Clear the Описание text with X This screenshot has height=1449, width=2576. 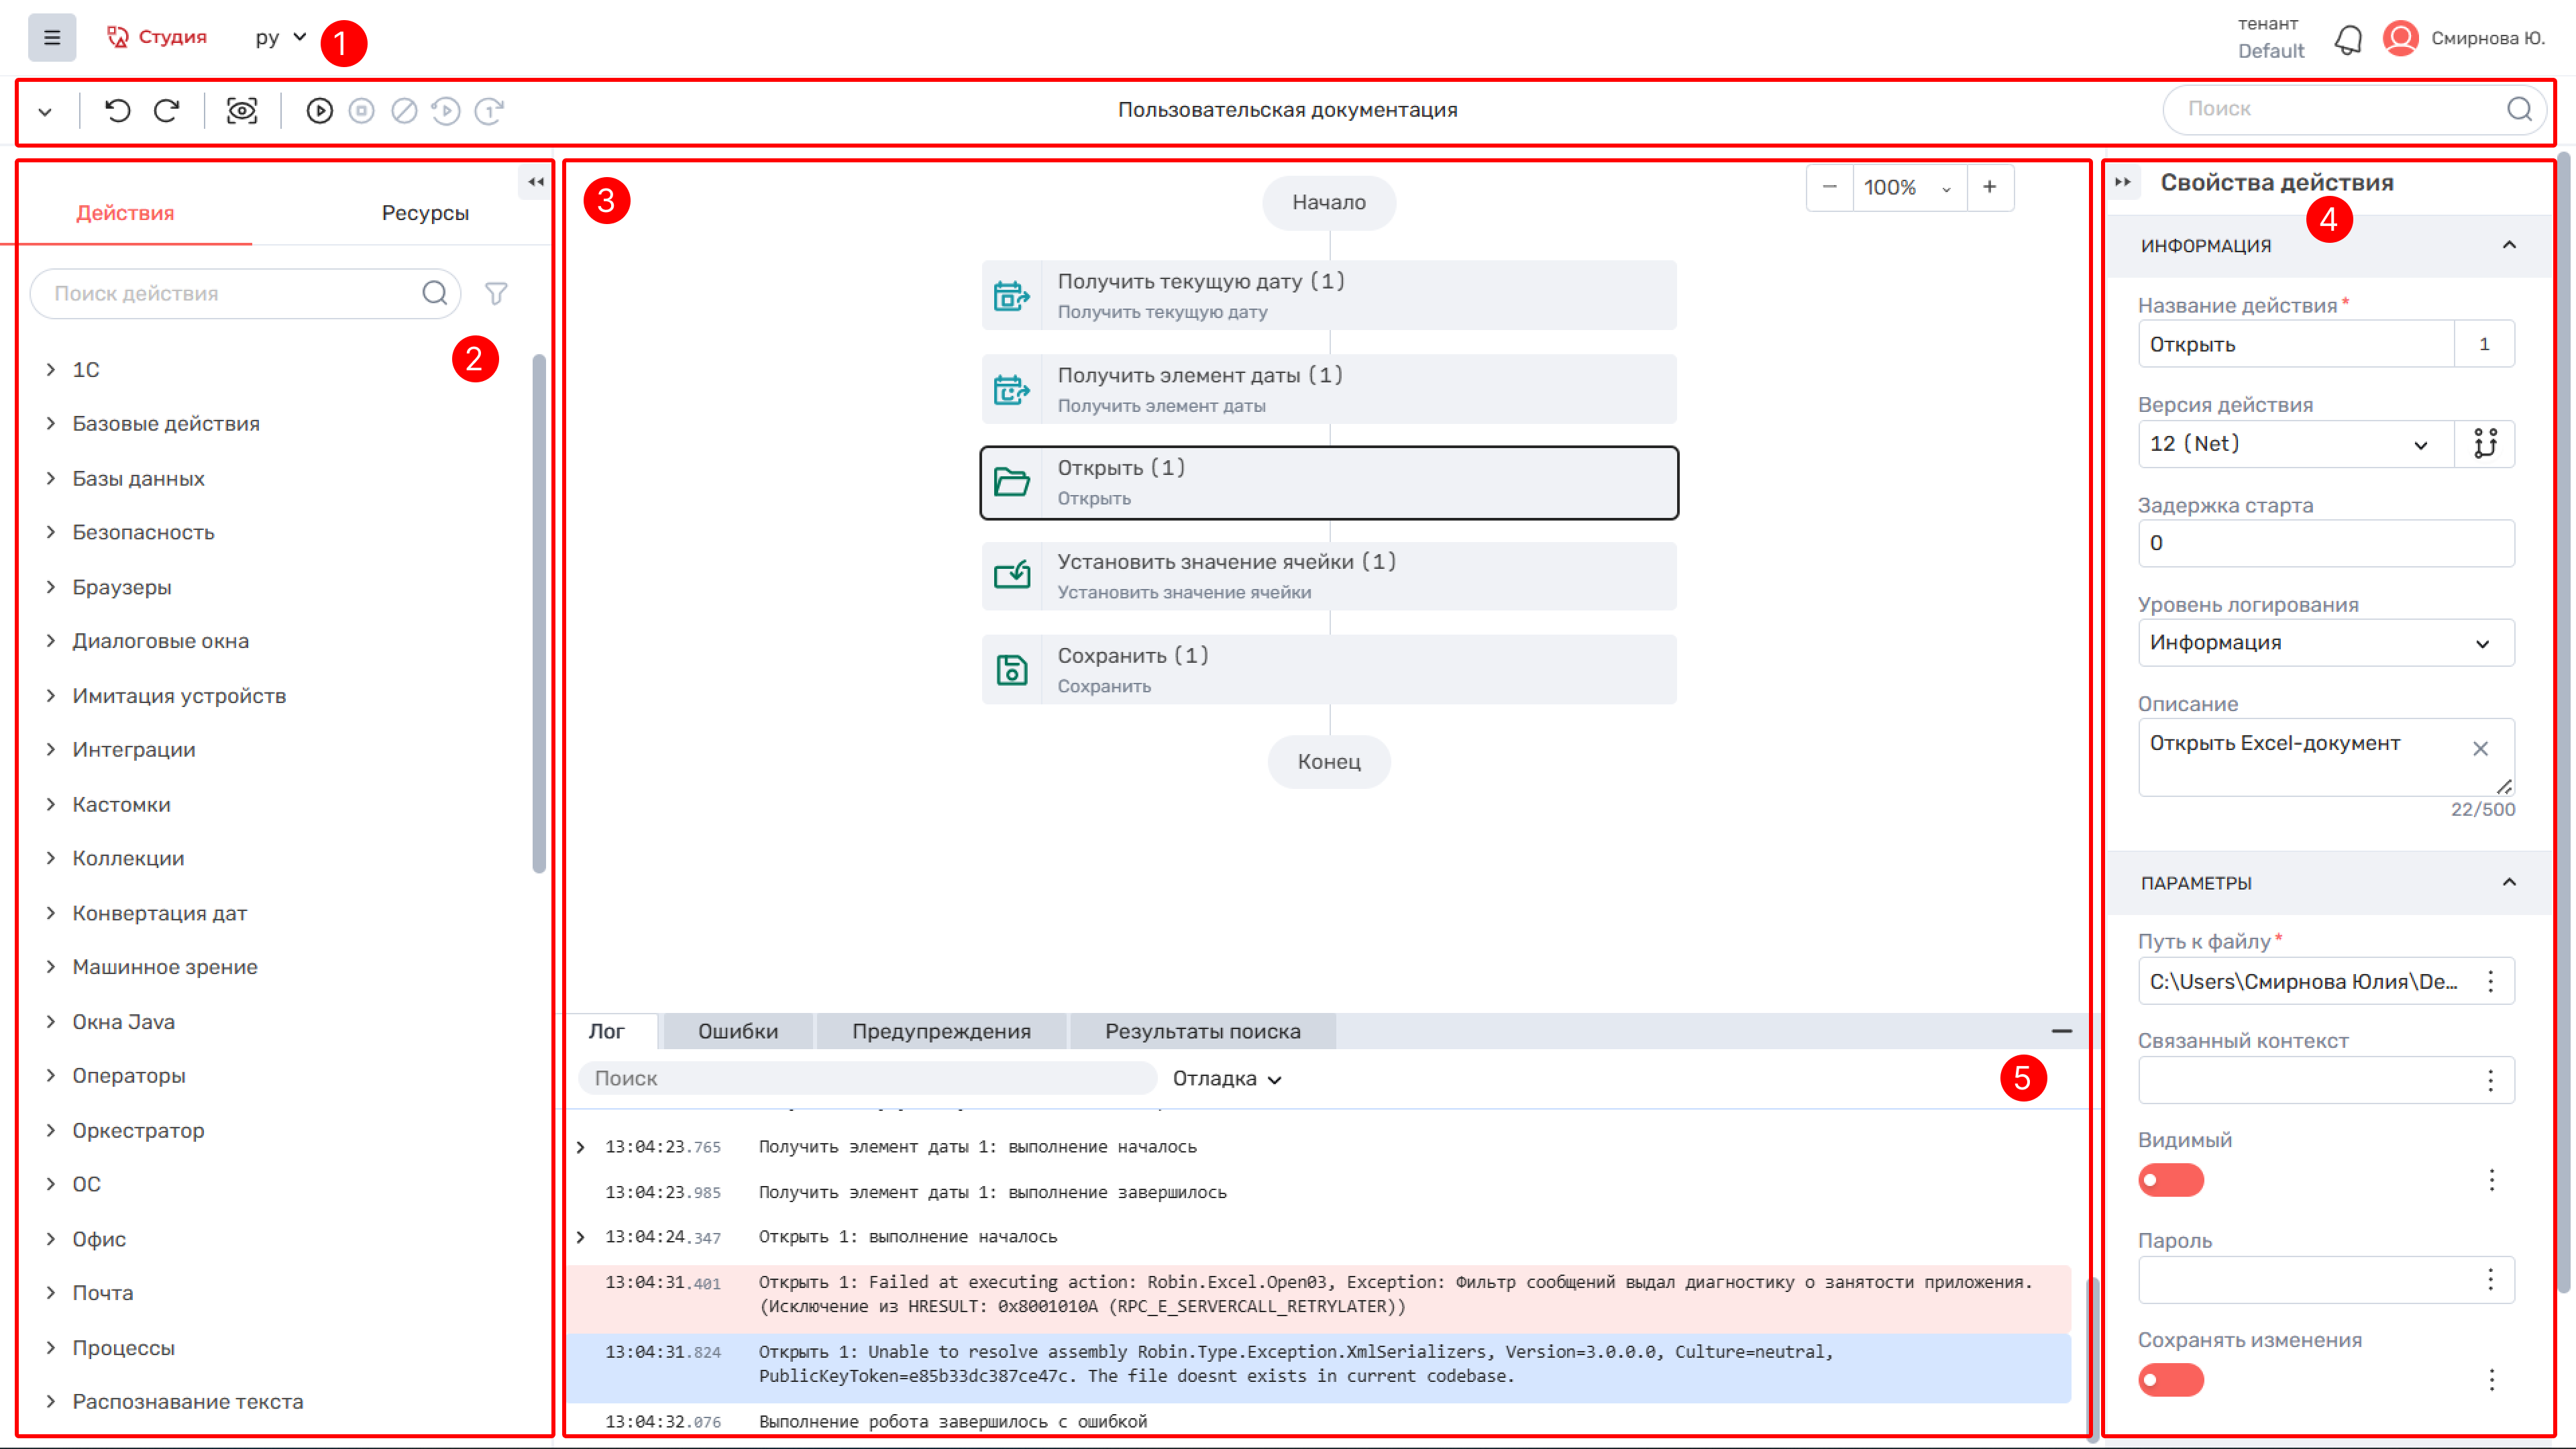click(2480, 748)
